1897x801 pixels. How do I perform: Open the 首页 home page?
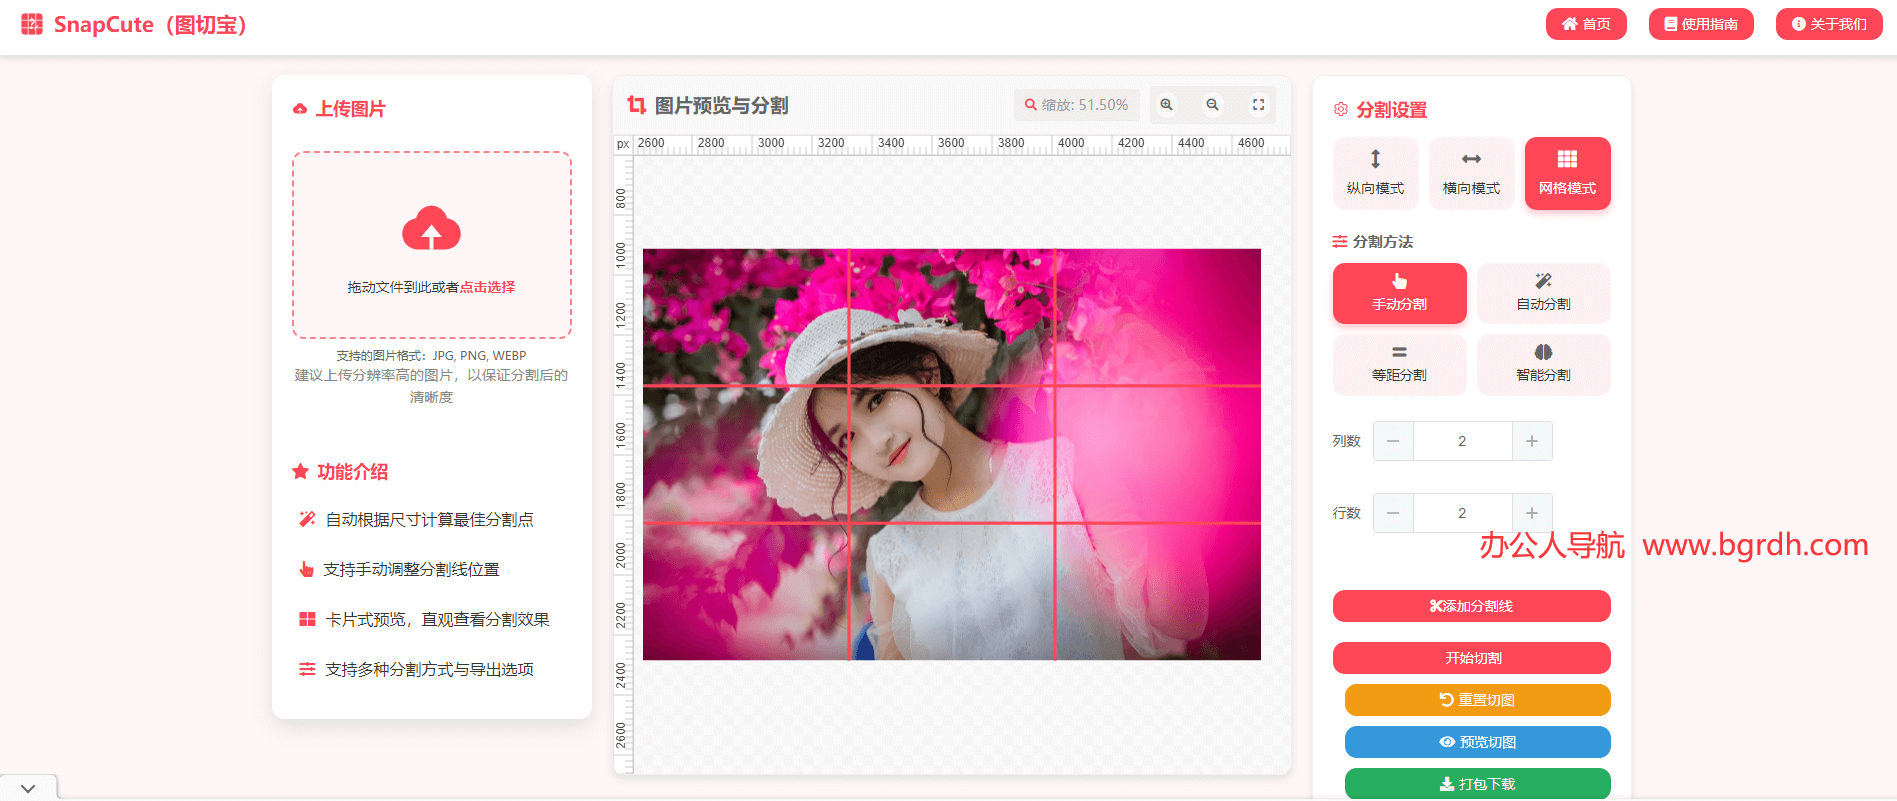point(1586,24)
